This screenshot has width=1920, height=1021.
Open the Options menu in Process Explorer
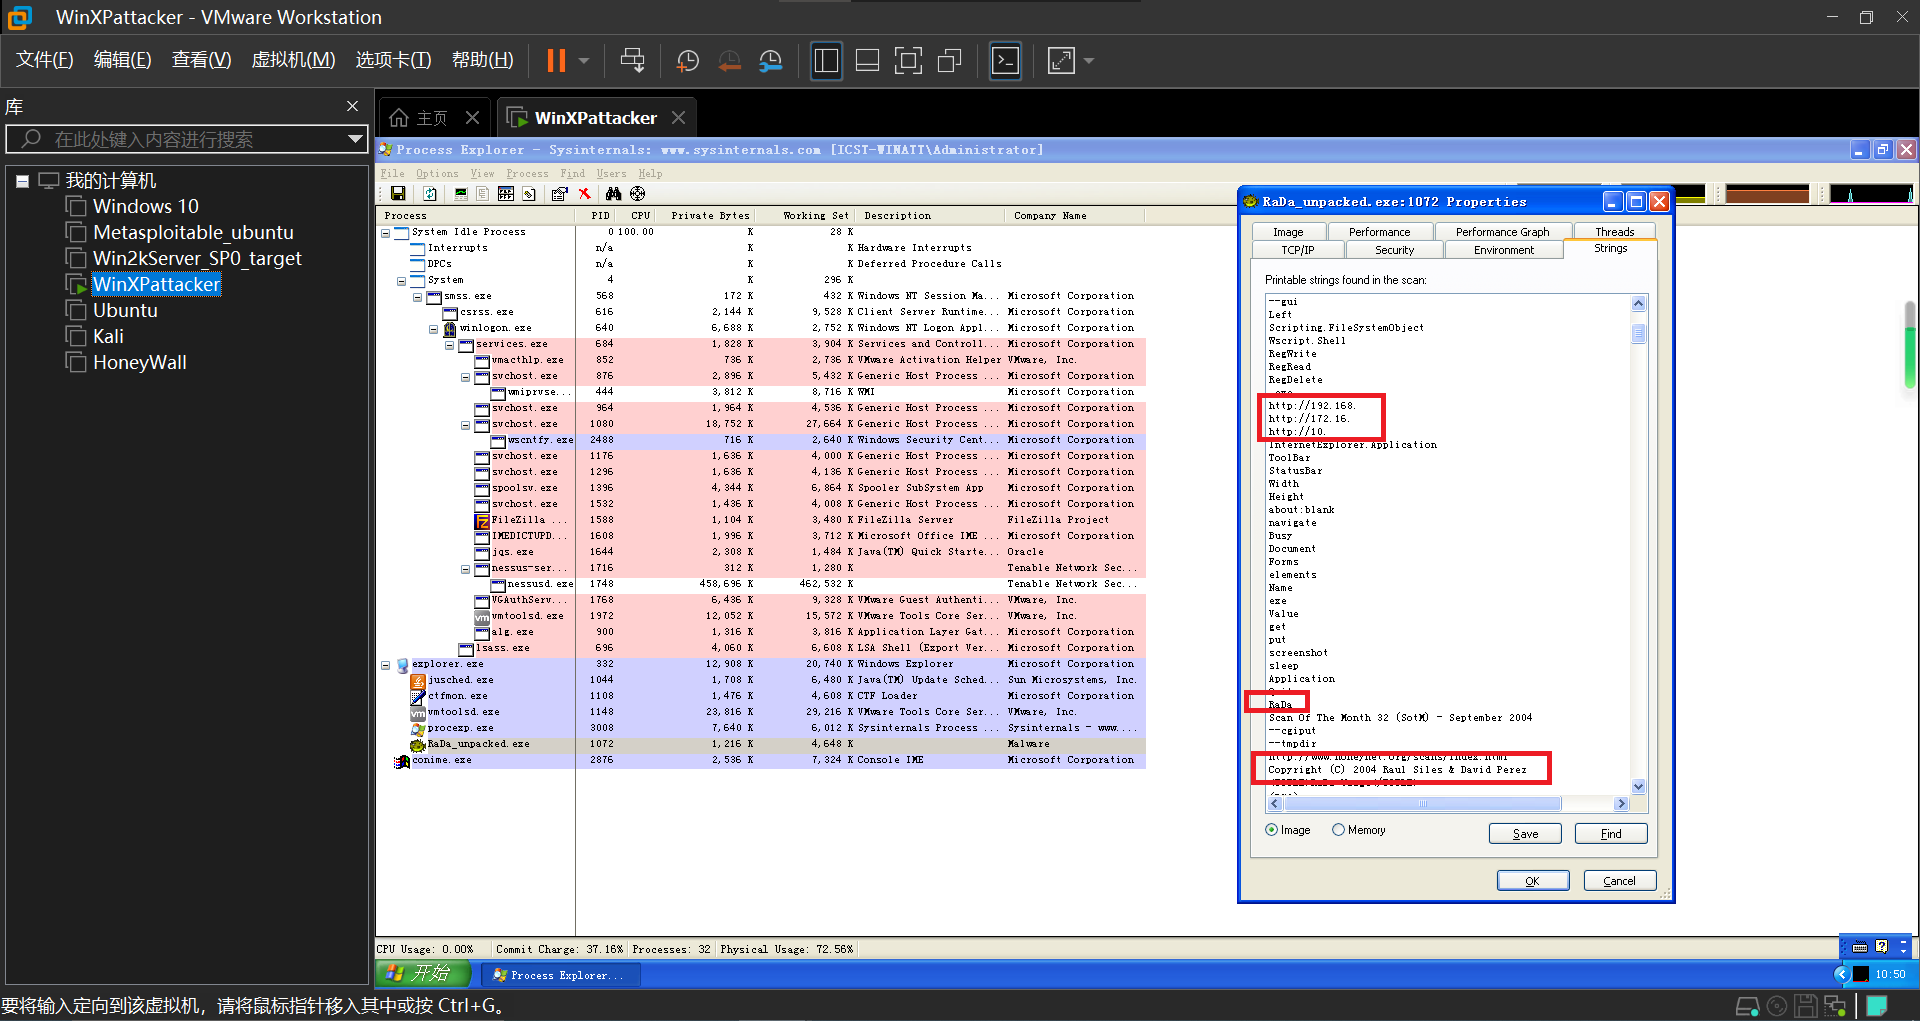[x=437, y=174]
